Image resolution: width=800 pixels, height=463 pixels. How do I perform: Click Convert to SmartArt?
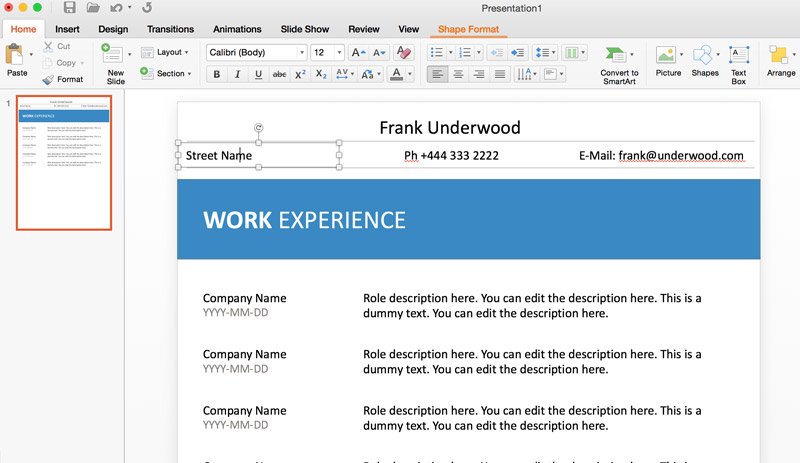[x=619, y=62]
